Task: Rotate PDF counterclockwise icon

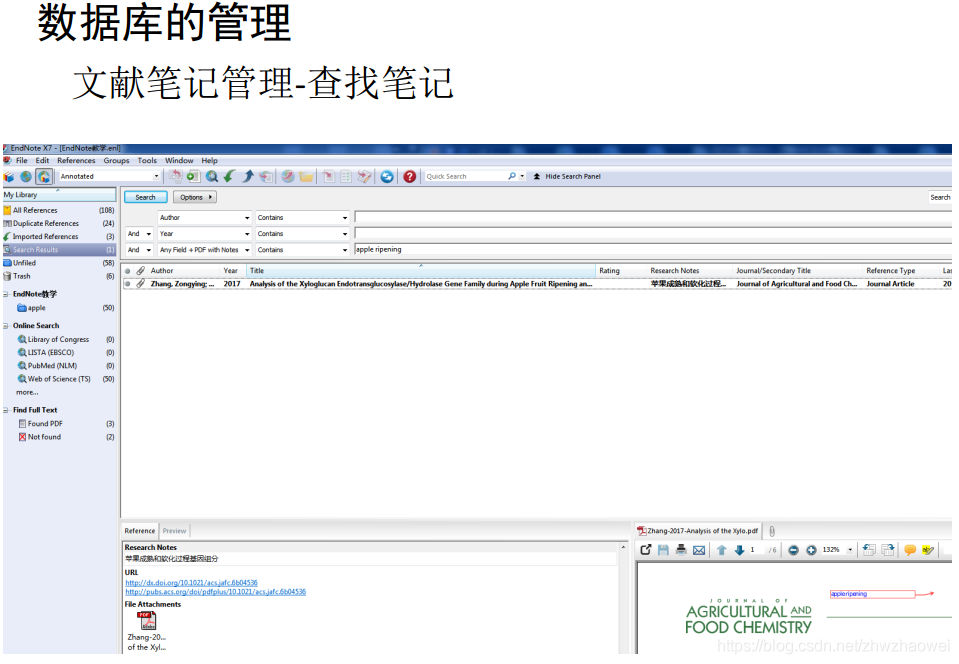Action: tap(869, 550)
